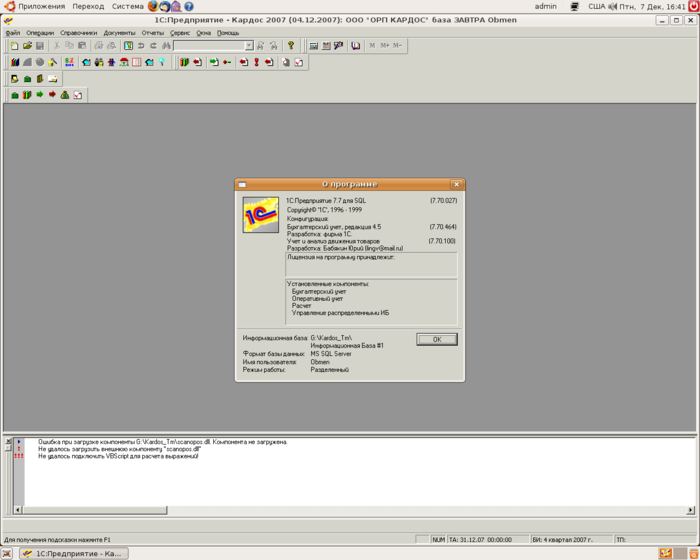Image resolution: width=700 pixels, height=560 pixels.
Task: Click the red-roofed house icon
Action: coord(124,62)
